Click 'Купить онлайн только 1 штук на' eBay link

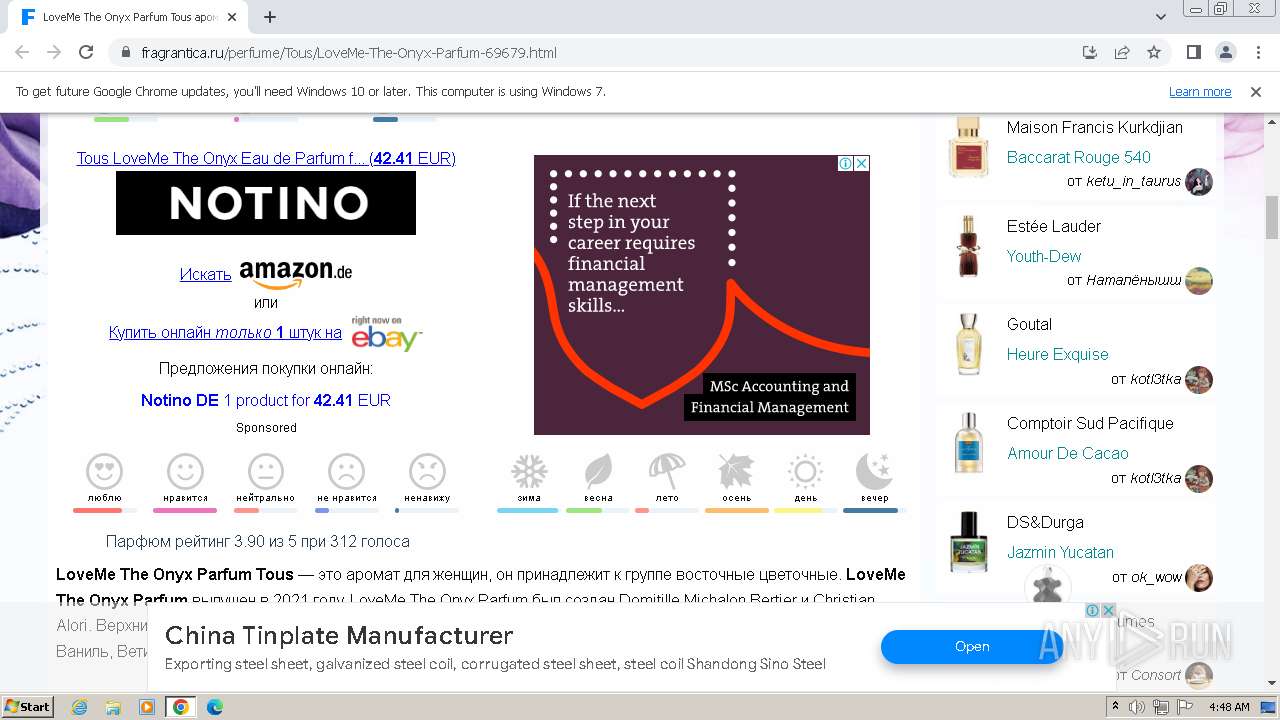(x=225, y=332)
